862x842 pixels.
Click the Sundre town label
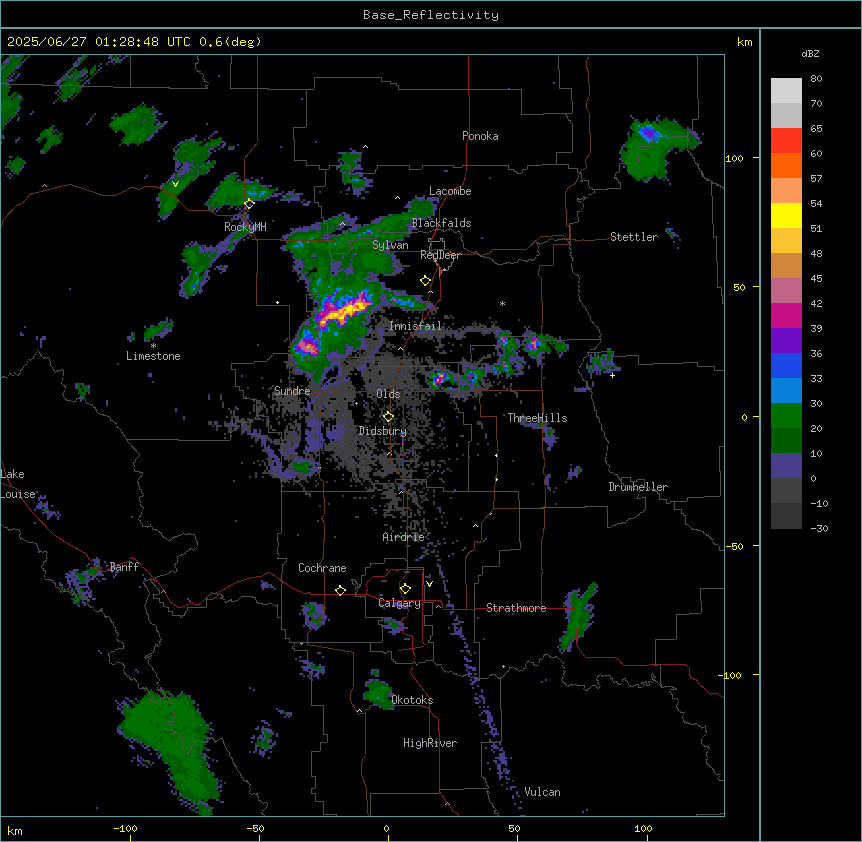coord(292,391)
